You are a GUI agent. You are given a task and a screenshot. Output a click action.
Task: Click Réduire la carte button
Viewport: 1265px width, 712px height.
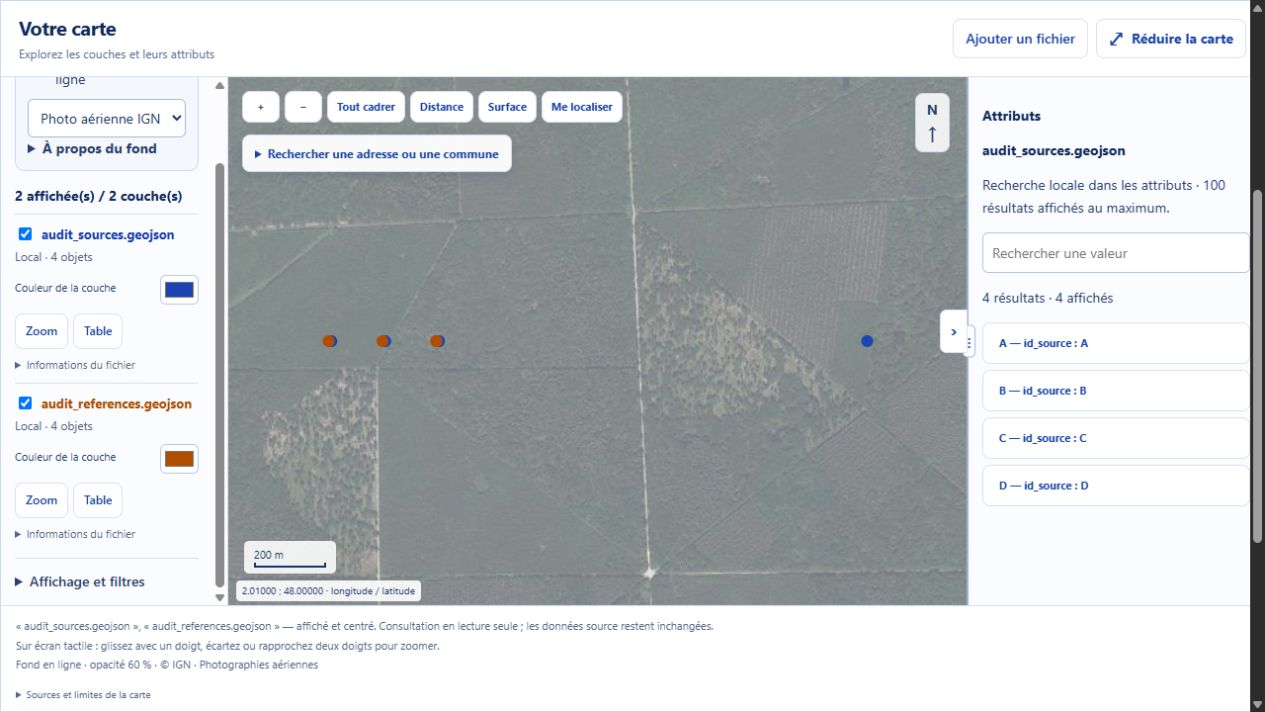1171,39
